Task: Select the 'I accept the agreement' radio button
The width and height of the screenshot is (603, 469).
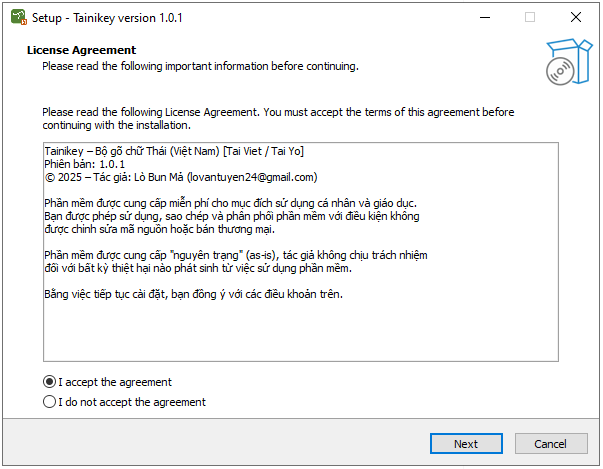Action: click(50, 382)
